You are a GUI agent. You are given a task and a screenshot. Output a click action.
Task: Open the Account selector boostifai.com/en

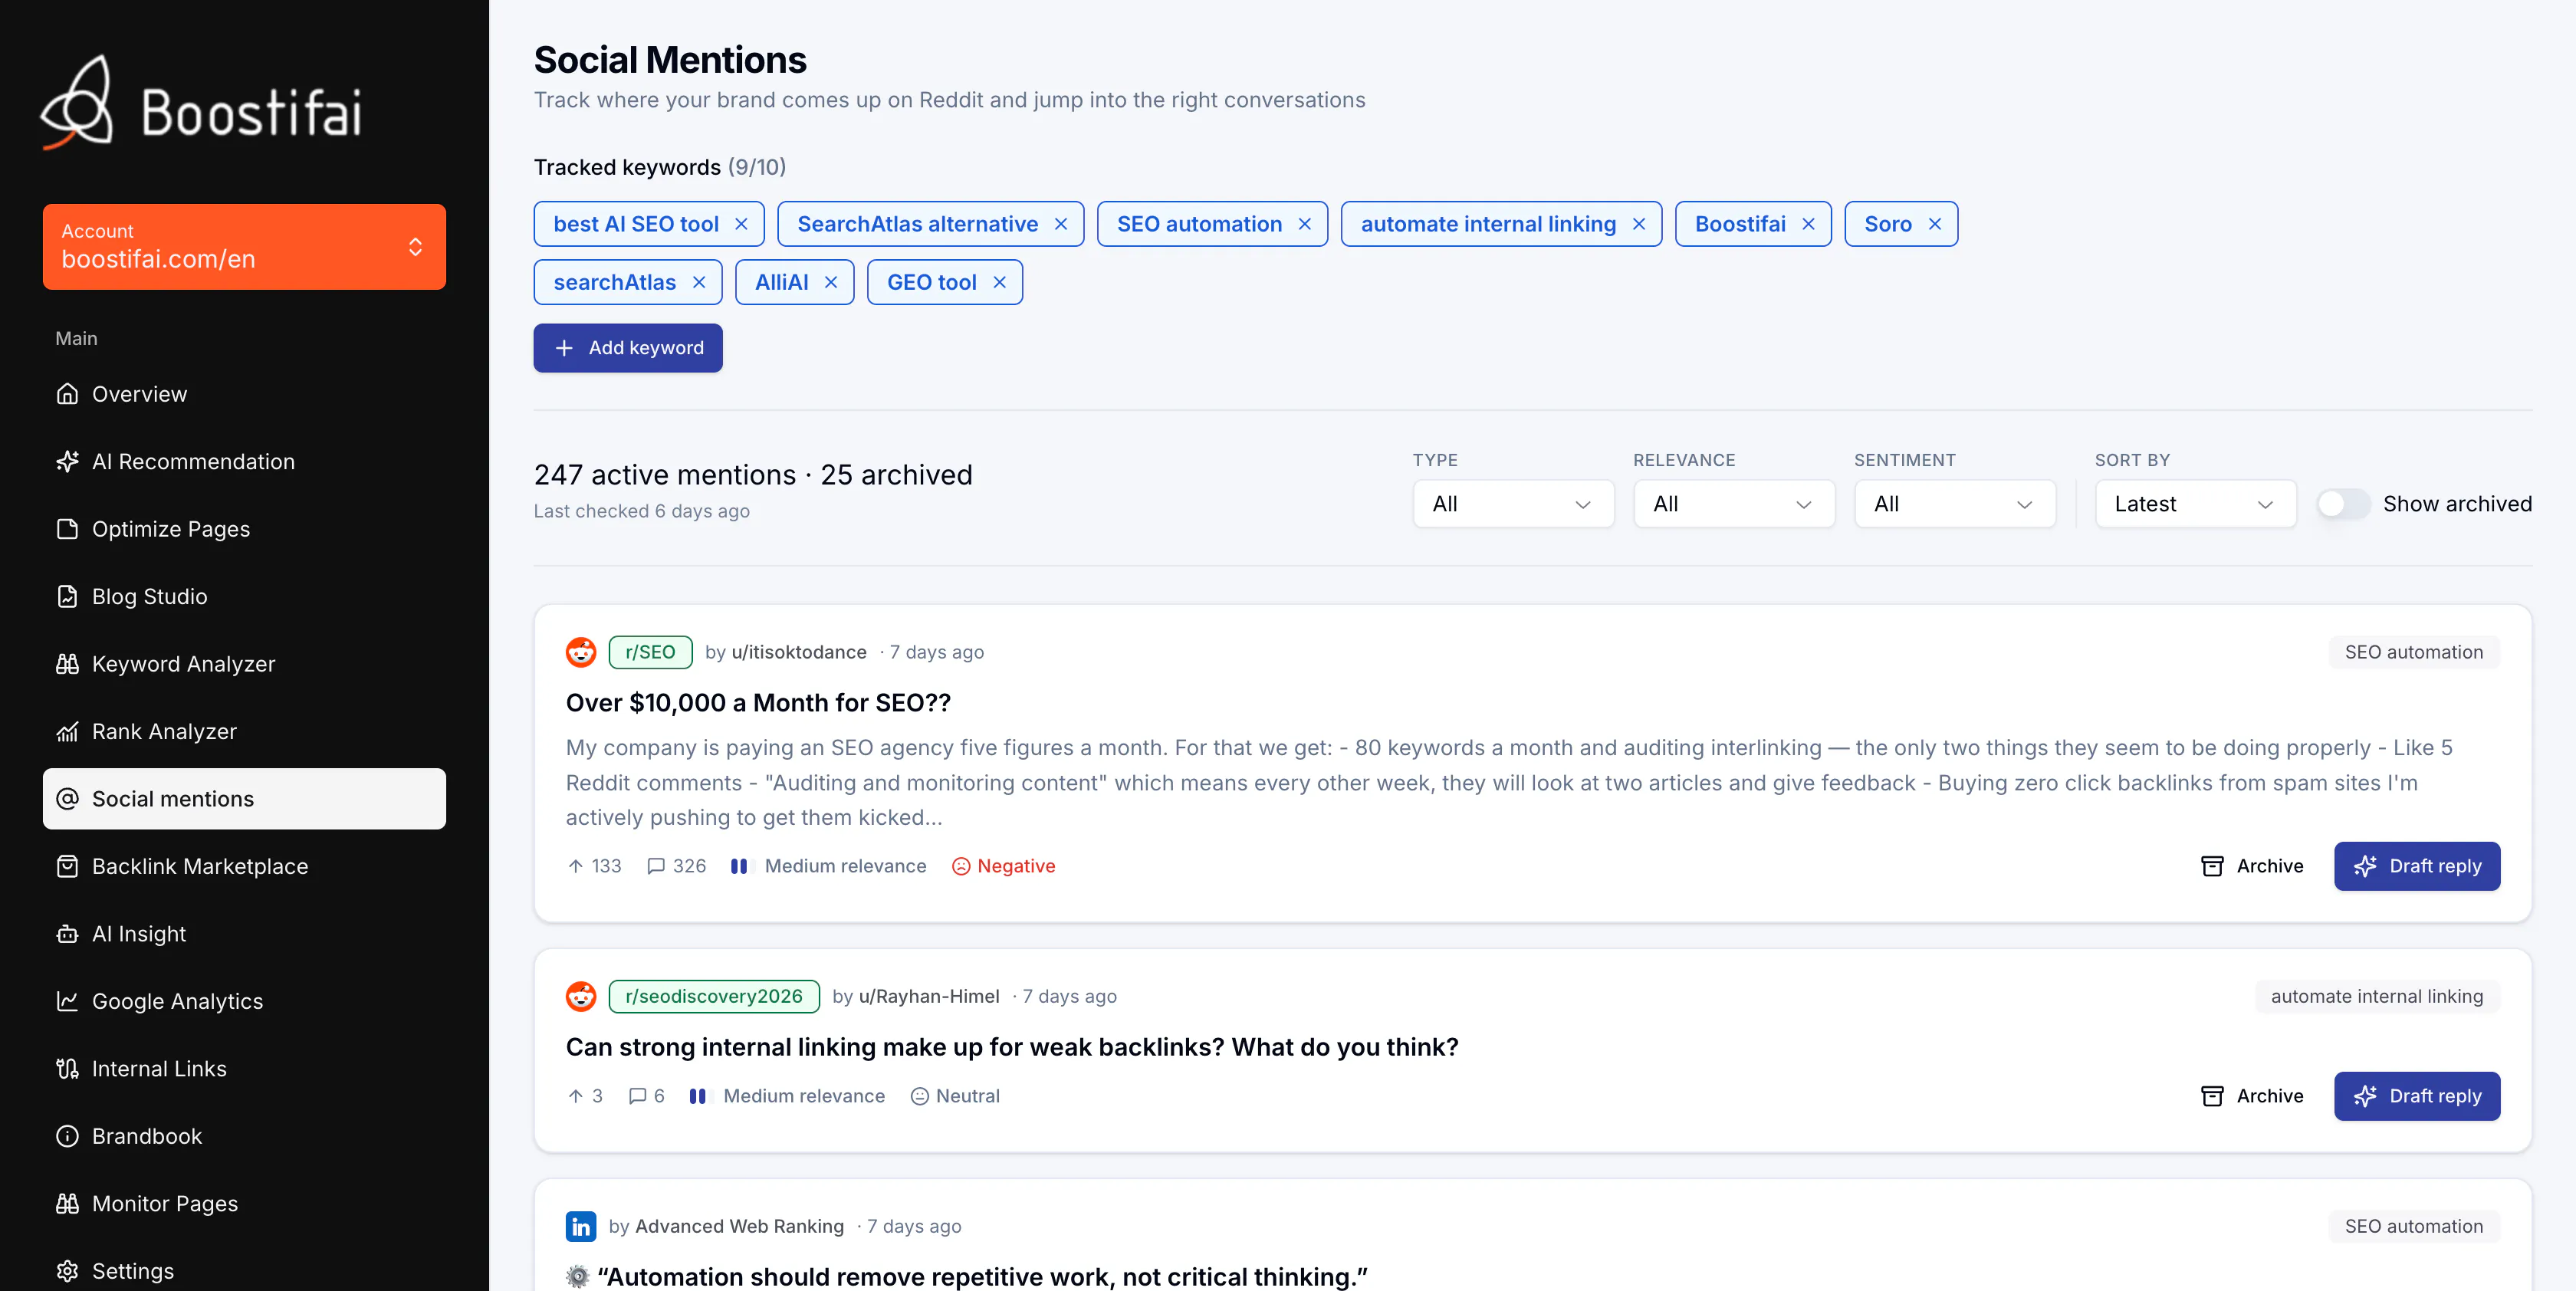coord(244,247)
